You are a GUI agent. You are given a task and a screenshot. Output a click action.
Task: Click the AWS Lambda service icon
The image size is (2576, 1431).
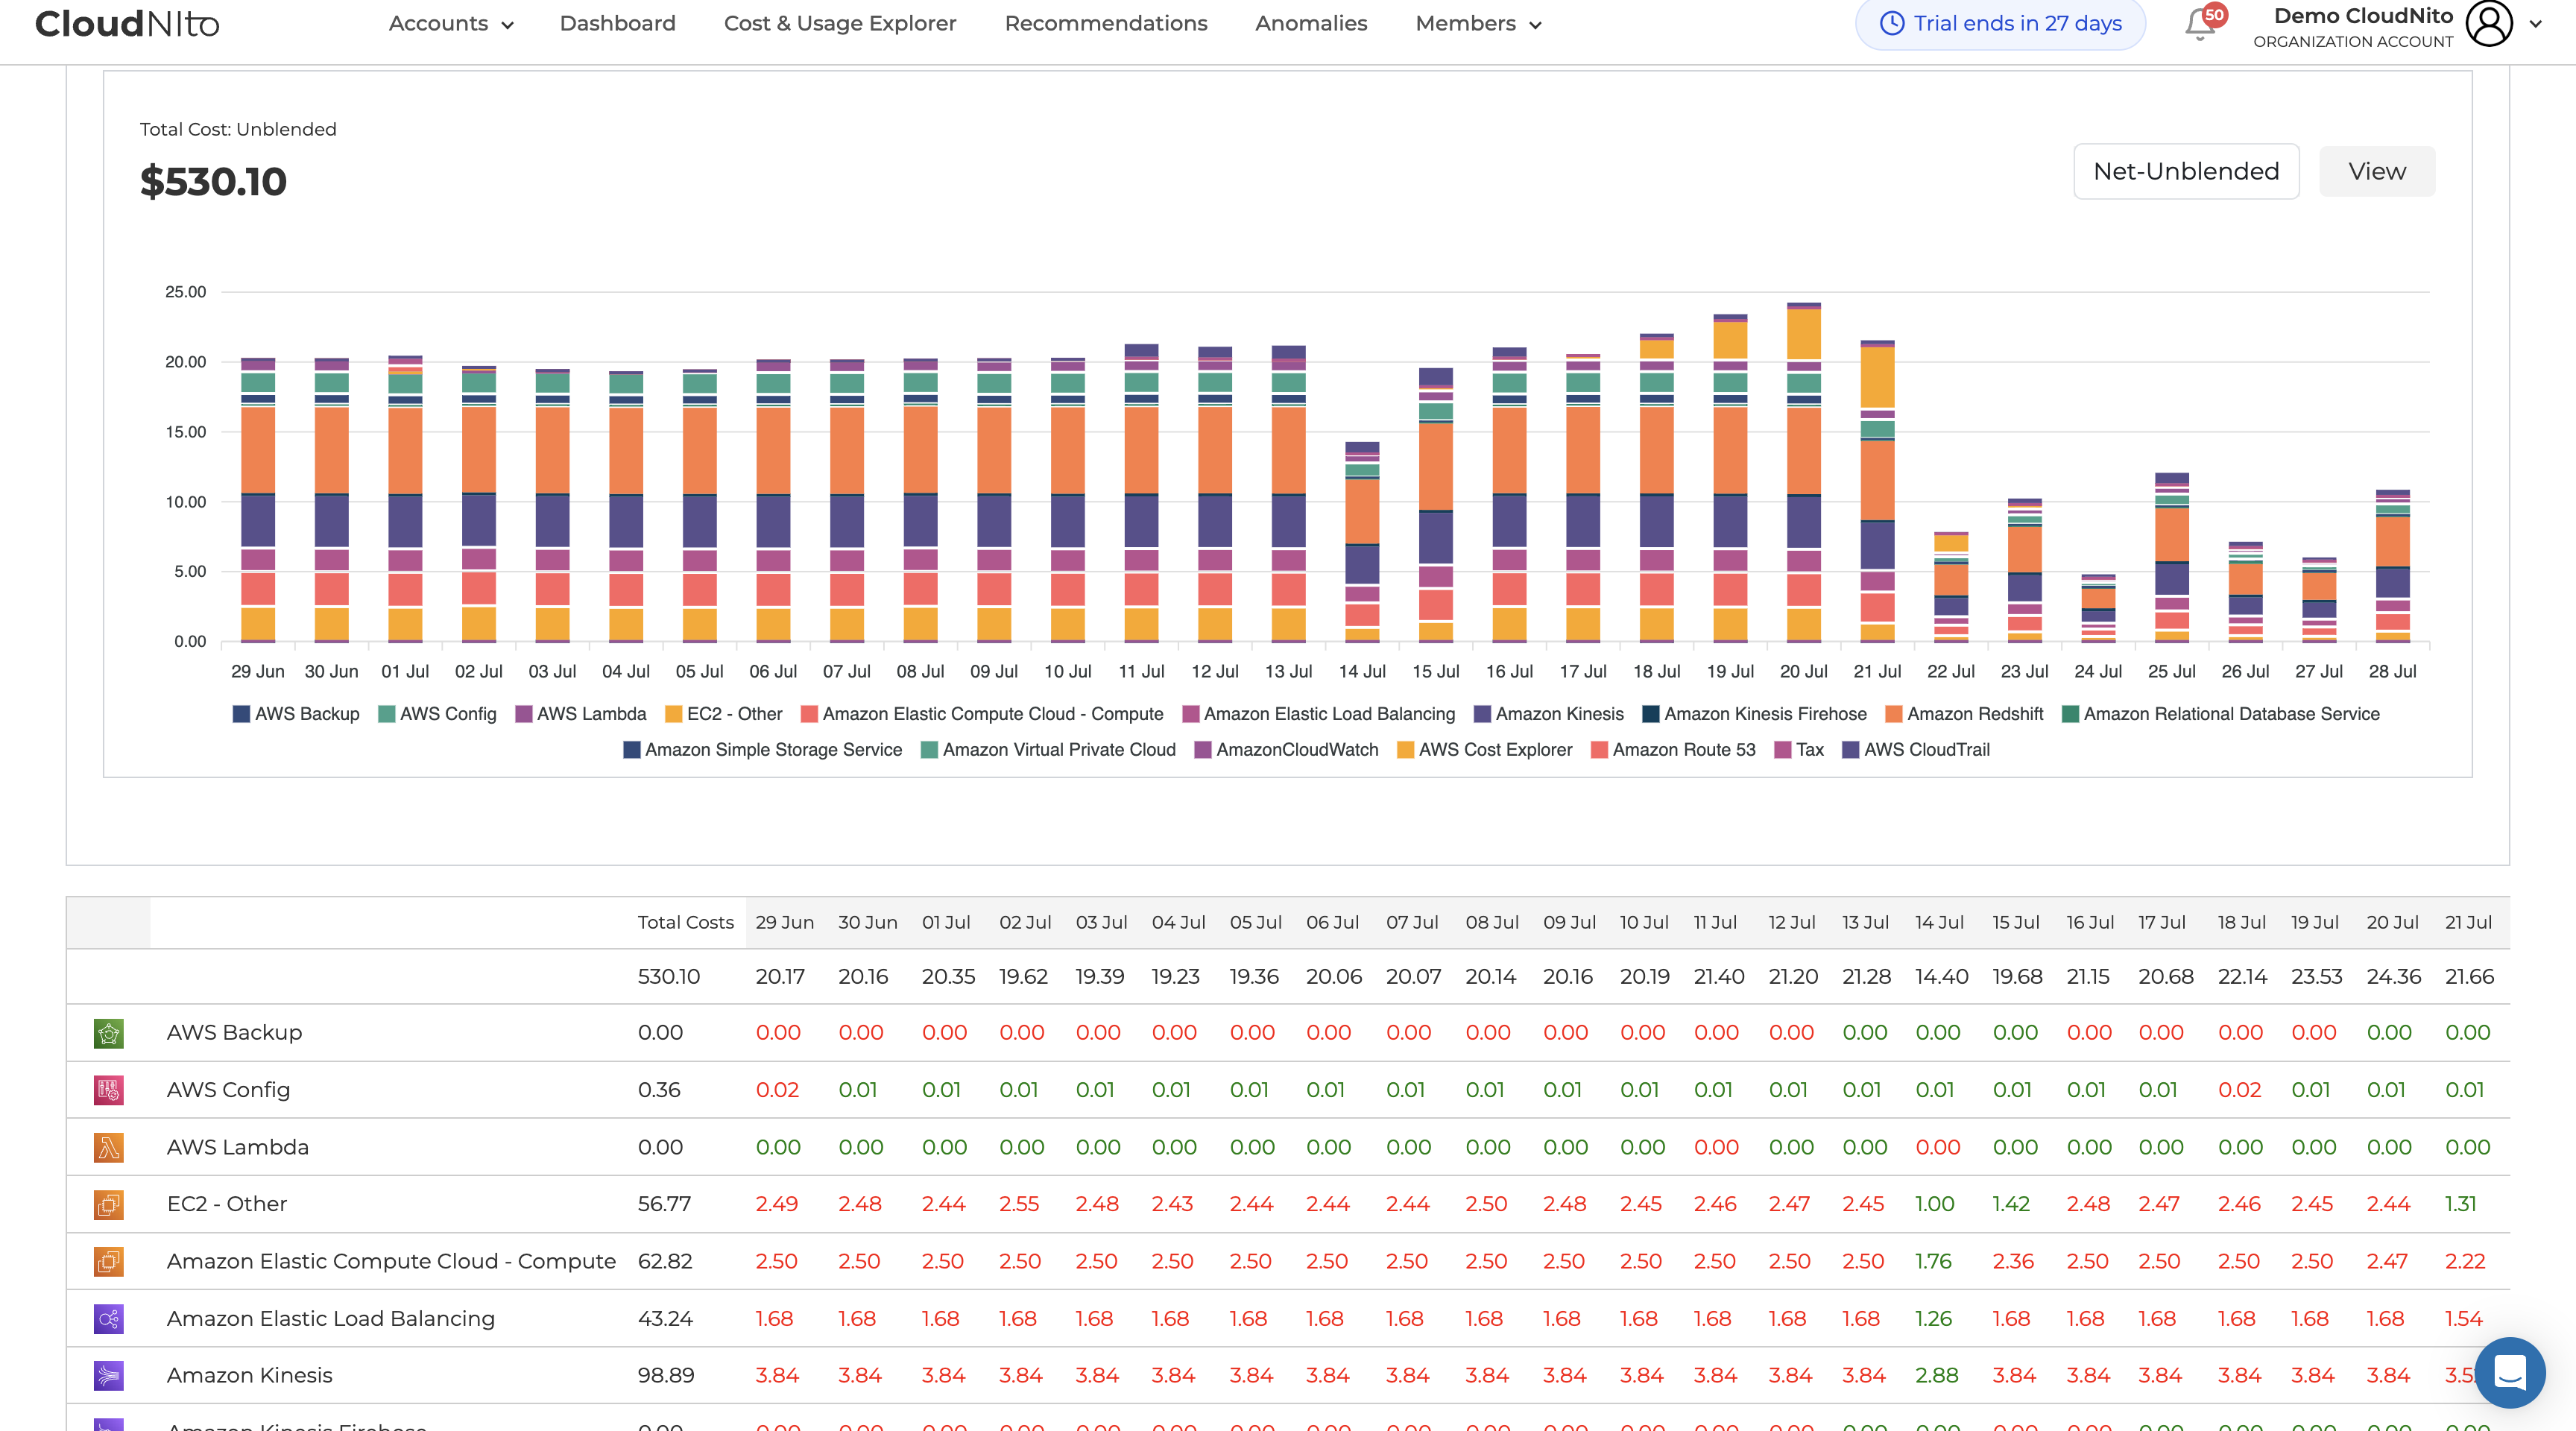[x=109, y=1147]
